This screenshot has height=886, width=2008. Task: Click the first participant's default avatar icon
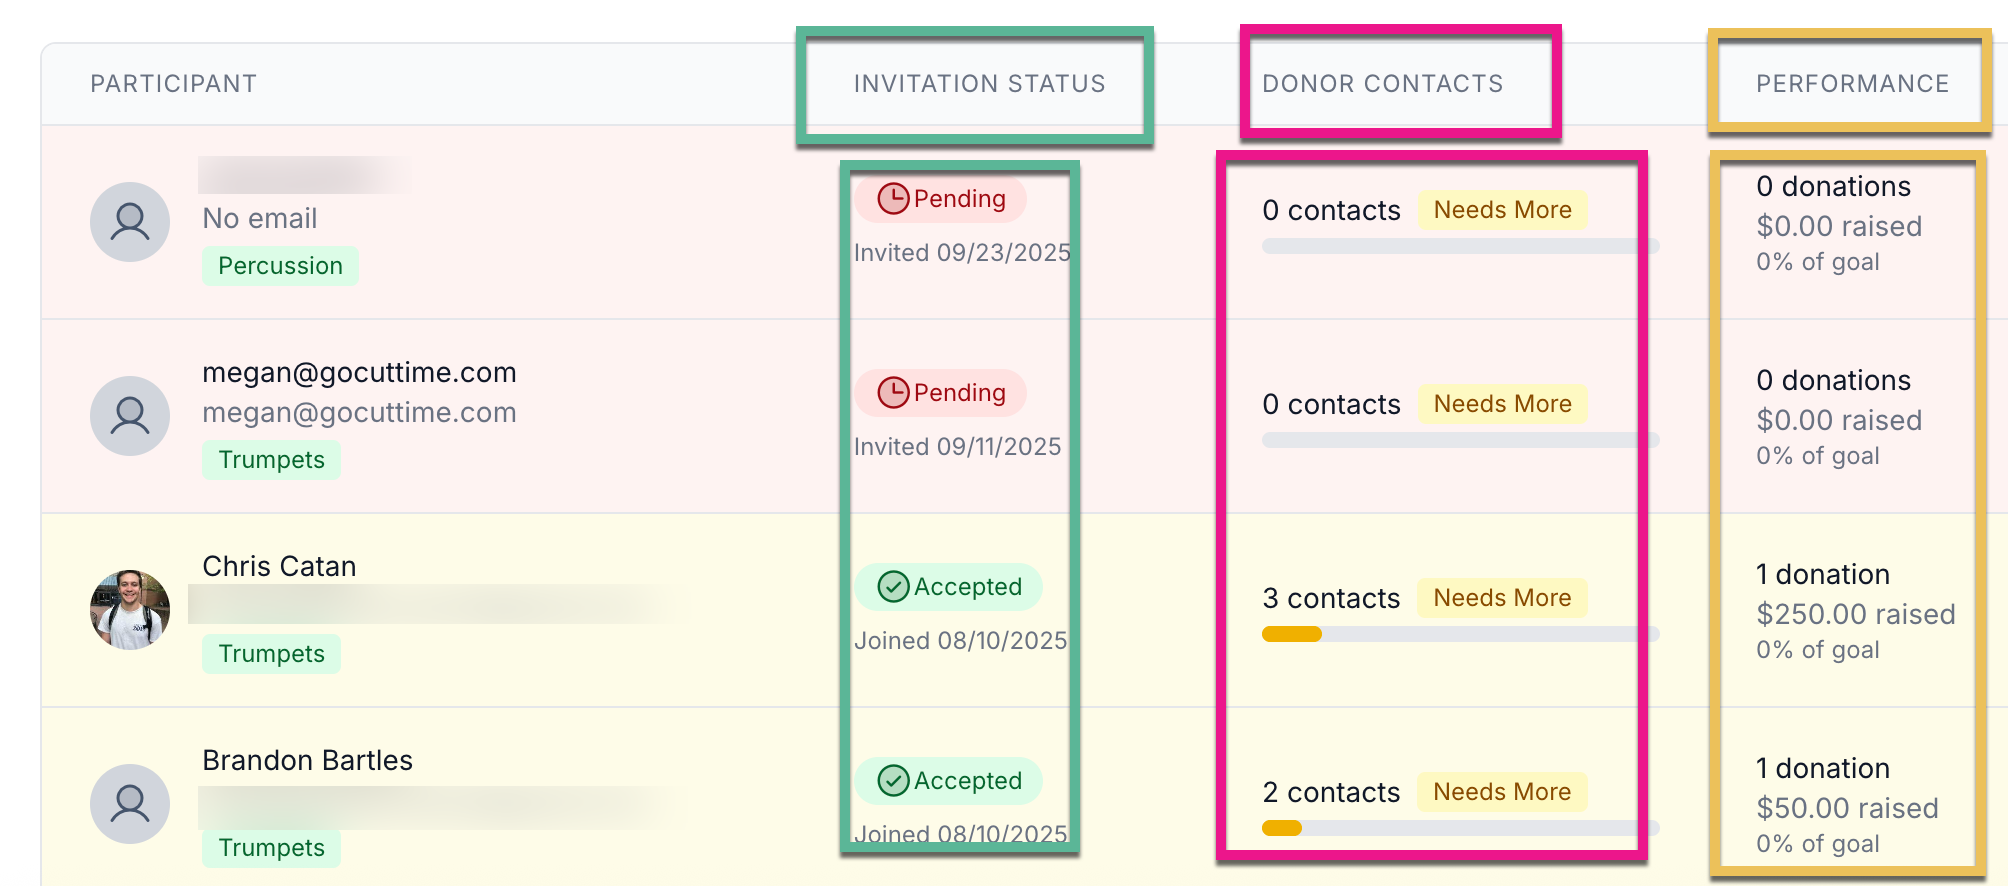click(130, 222)
